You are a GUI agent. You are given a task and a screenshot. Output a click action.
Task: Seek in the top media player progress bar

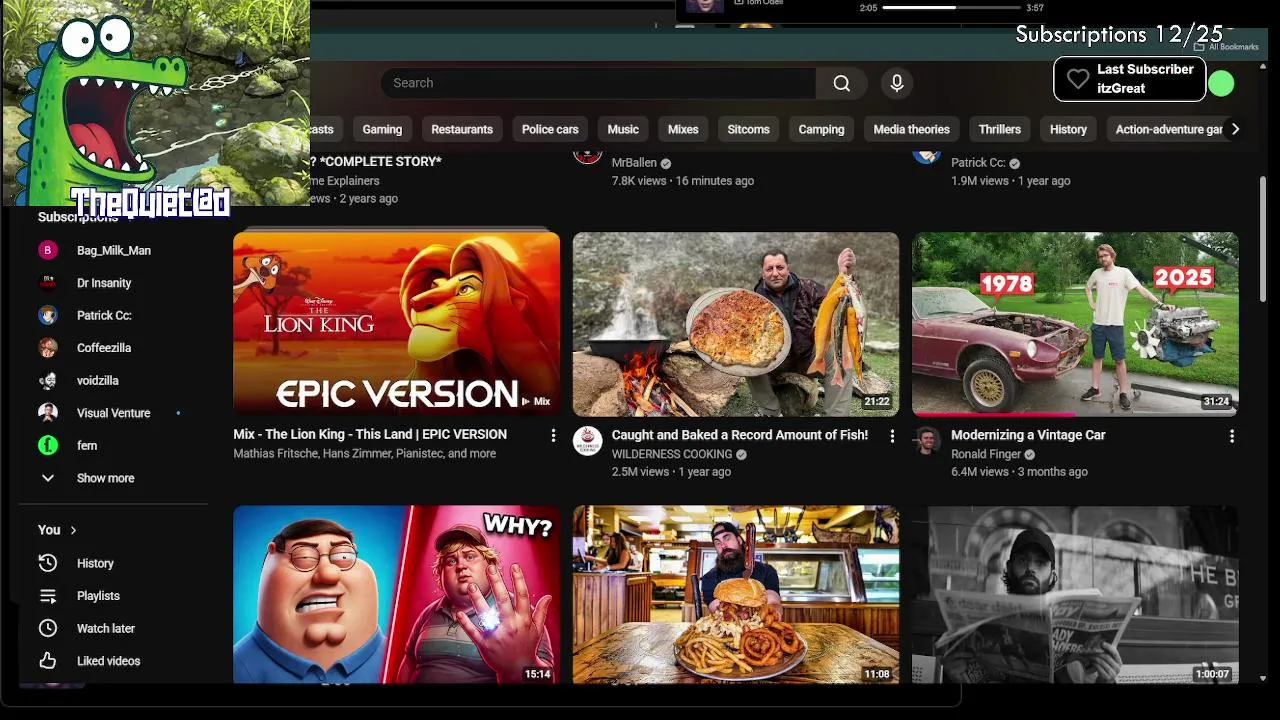(x=950, y=8)
